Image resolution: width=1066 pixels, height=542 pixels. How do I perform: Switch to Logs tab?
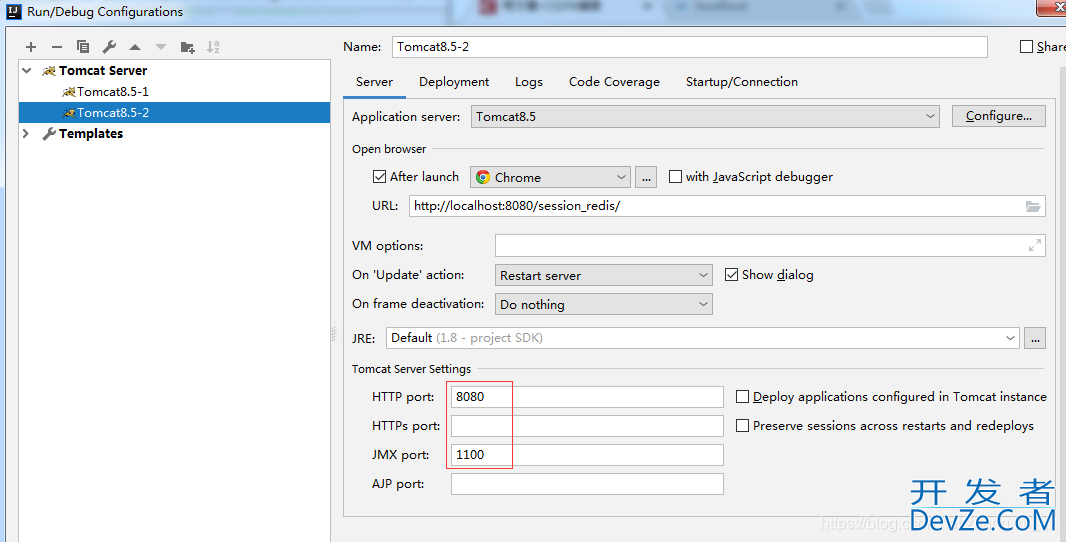pyautogui.click(x=529, y=82)
